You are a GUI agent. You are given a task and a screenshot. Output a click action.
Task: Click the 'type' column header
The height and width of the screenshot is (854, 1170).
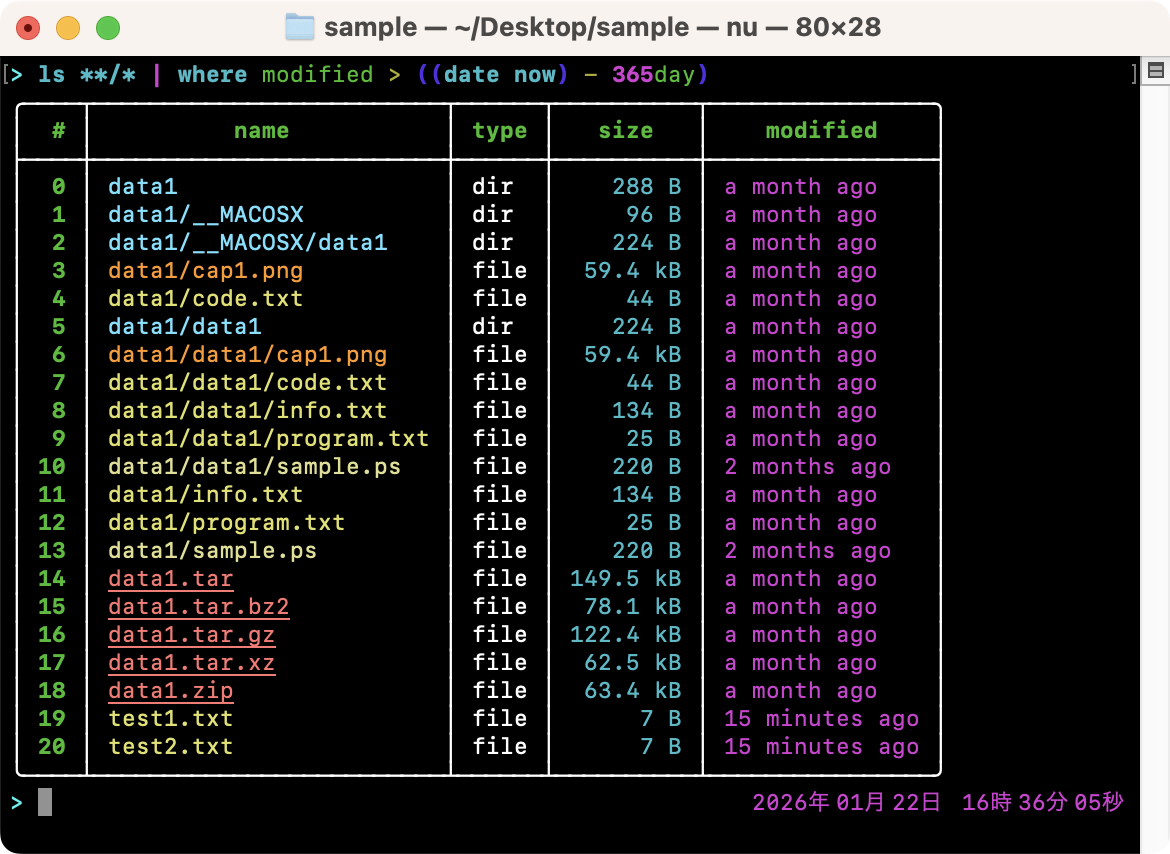pos(499,131)
